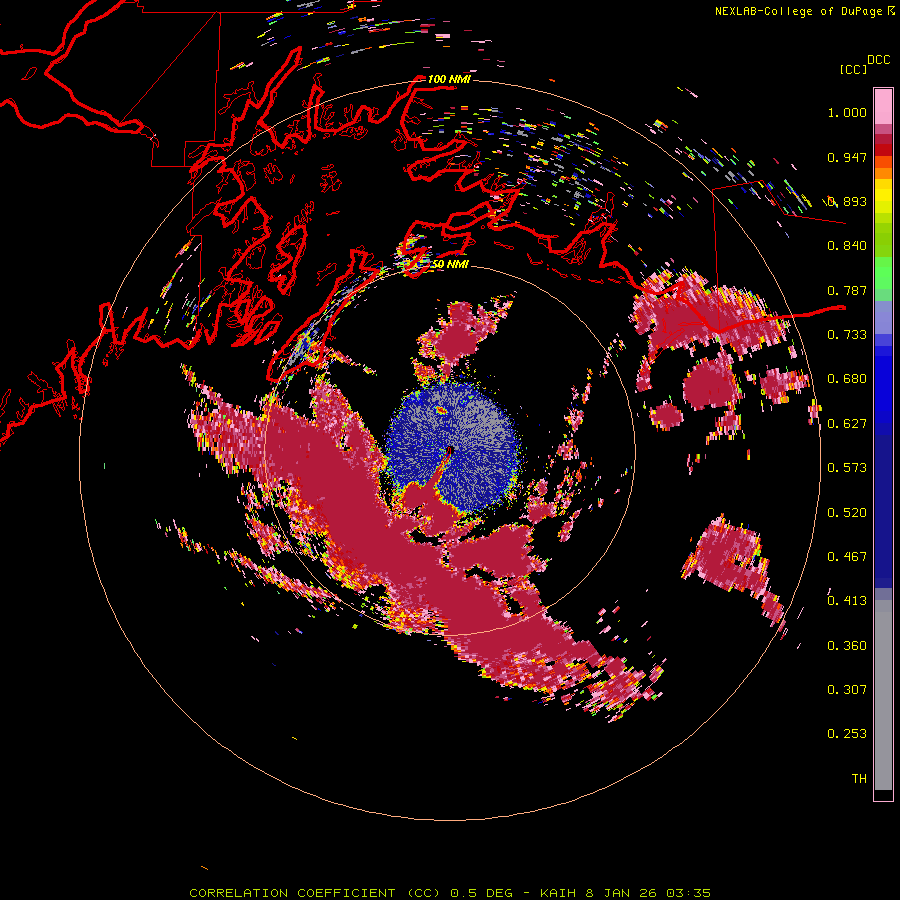
Task: Click the 0.733 legend value
Action: tap(847, 335)
